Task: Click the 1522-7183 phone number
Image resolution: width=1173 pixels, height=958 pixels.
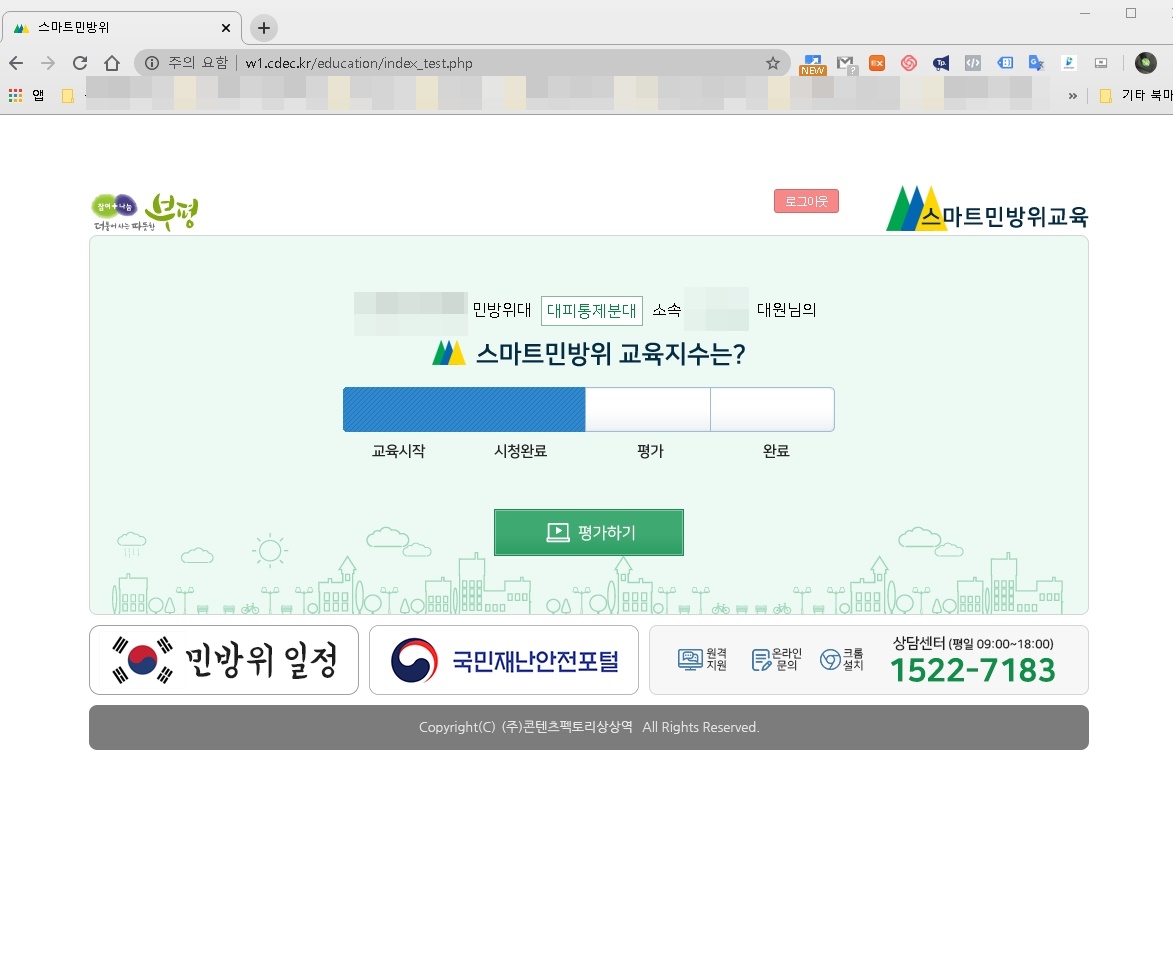Action: coord(973,670)
